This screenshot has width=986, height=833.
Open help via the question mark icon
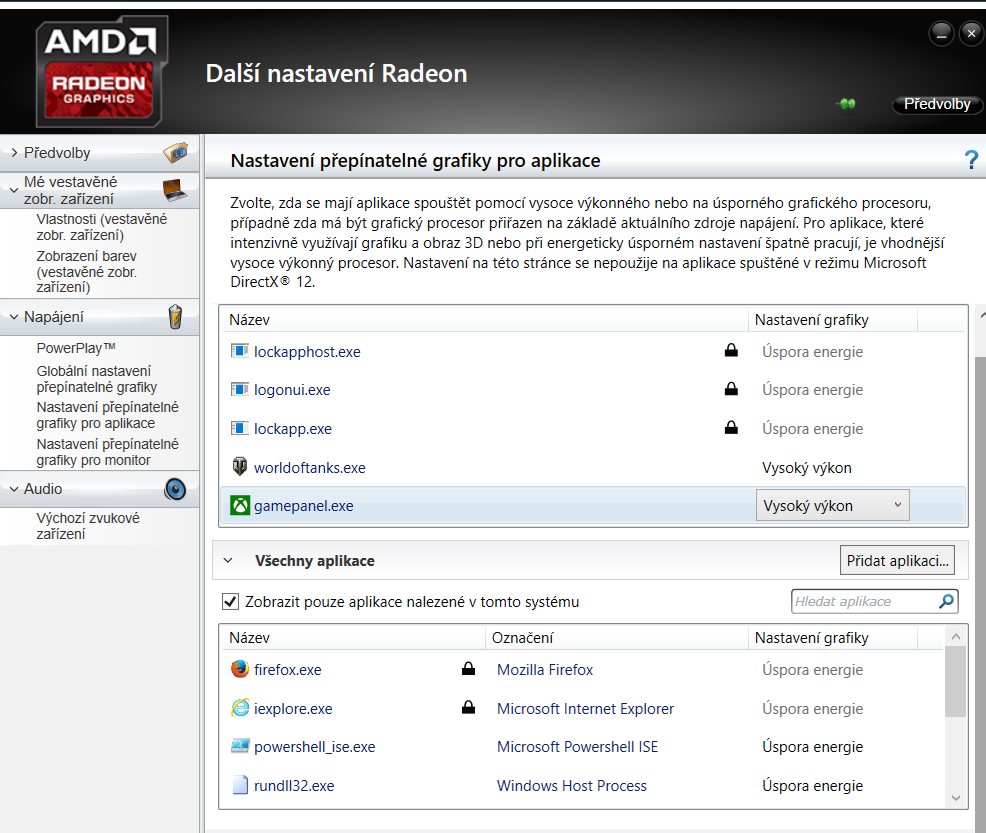970,160
